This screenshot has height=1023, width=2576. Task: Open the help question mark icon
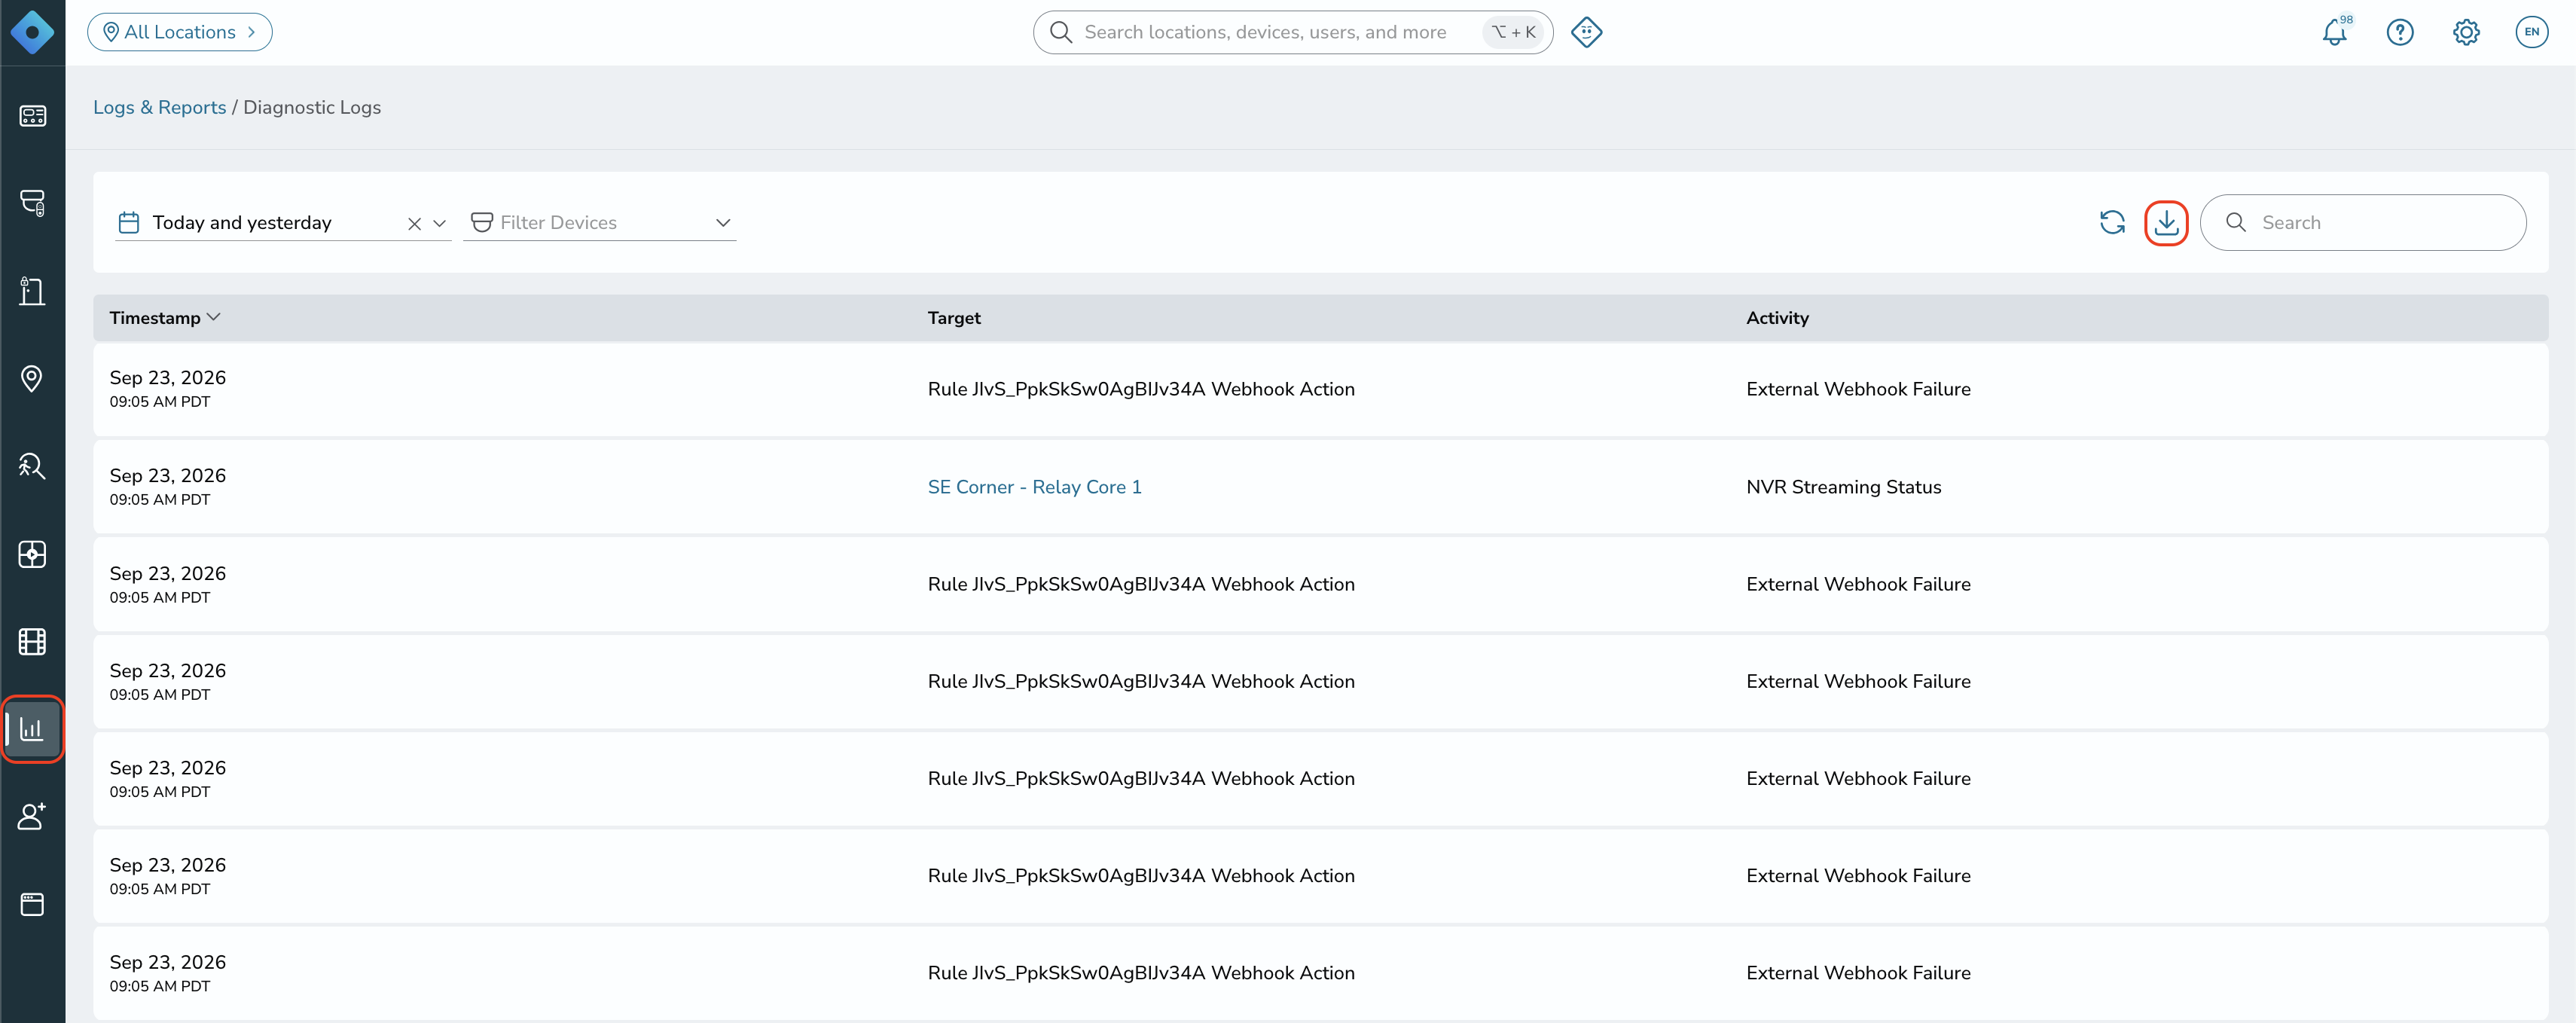[2400, 32]
